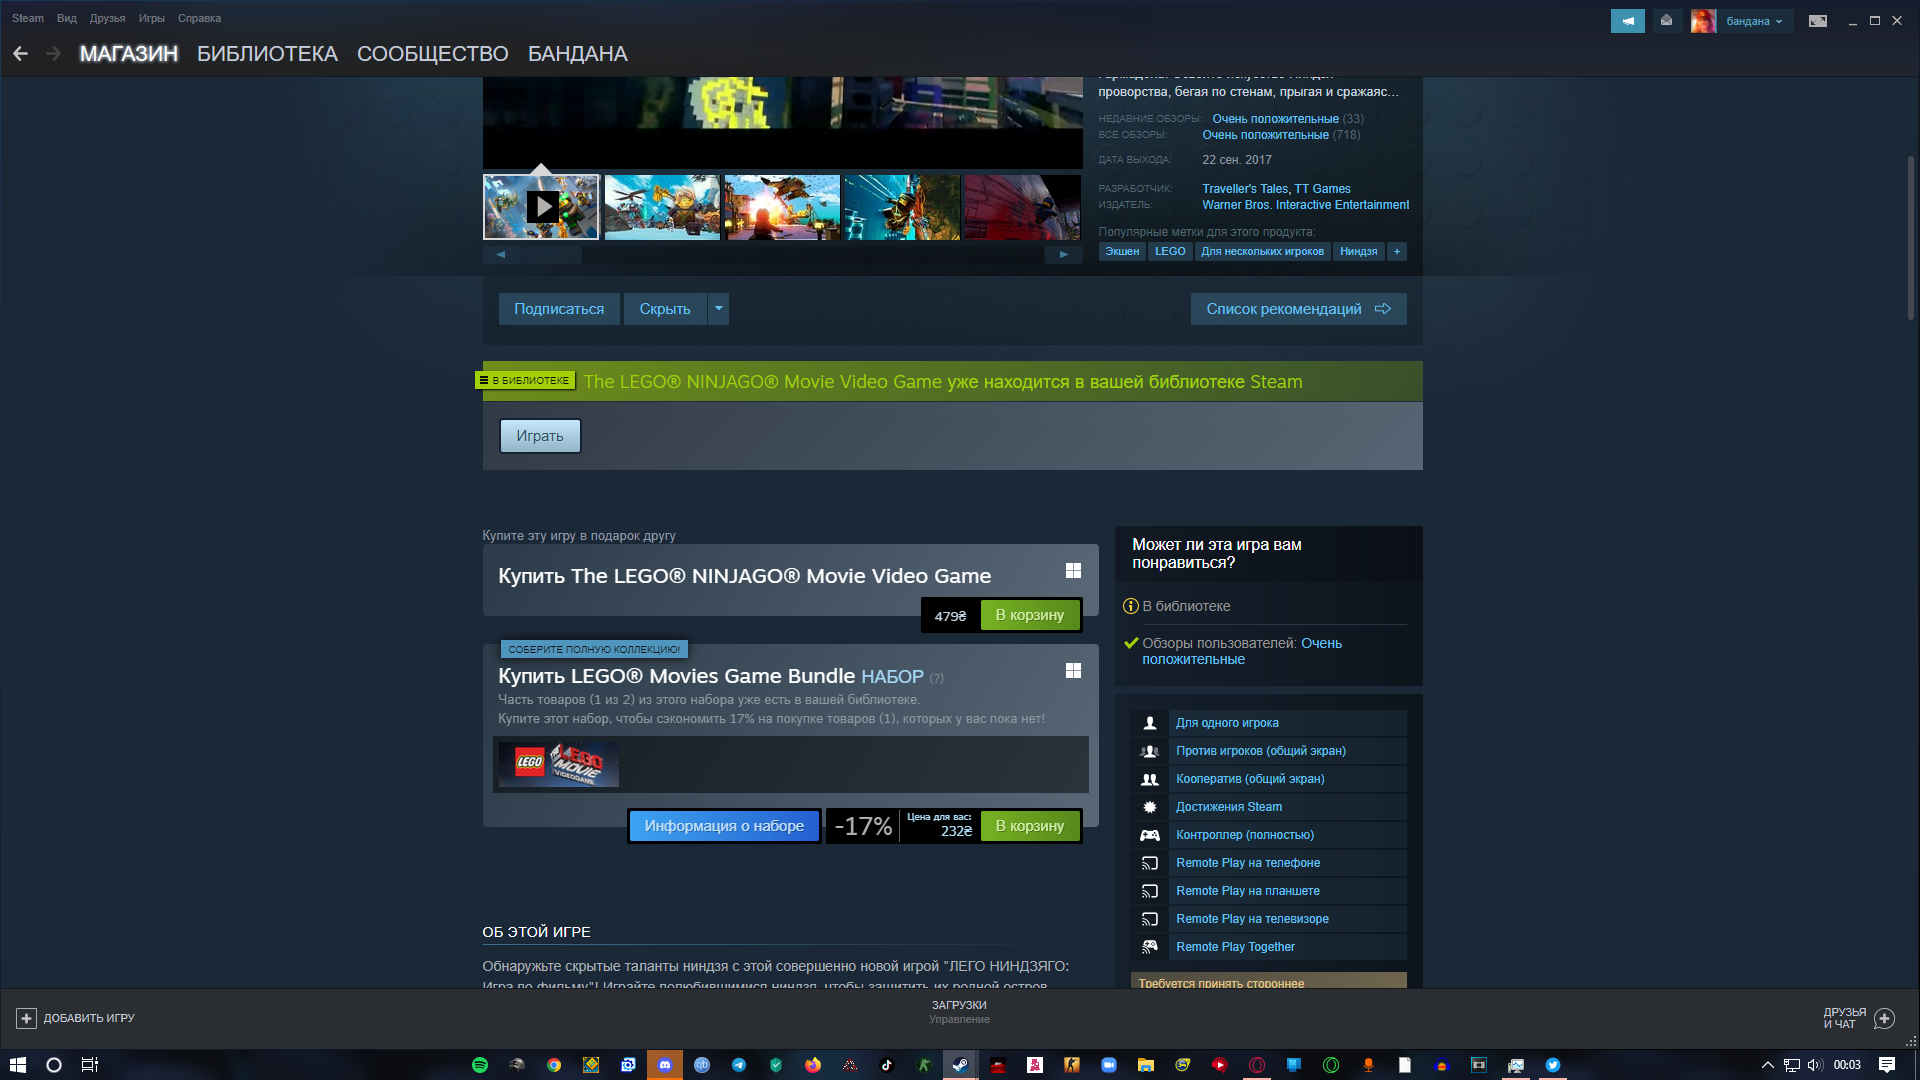Open Против игроков (общий экран) feature
The height and width of the screenshot is (1080, 1920).
[1268, 751]
